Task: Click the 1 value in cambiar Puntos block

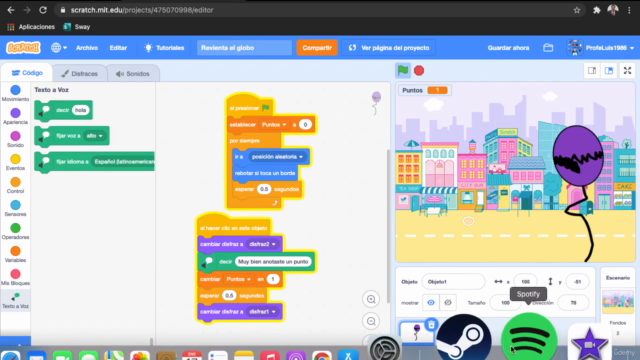Action: [x=273, y=279]
